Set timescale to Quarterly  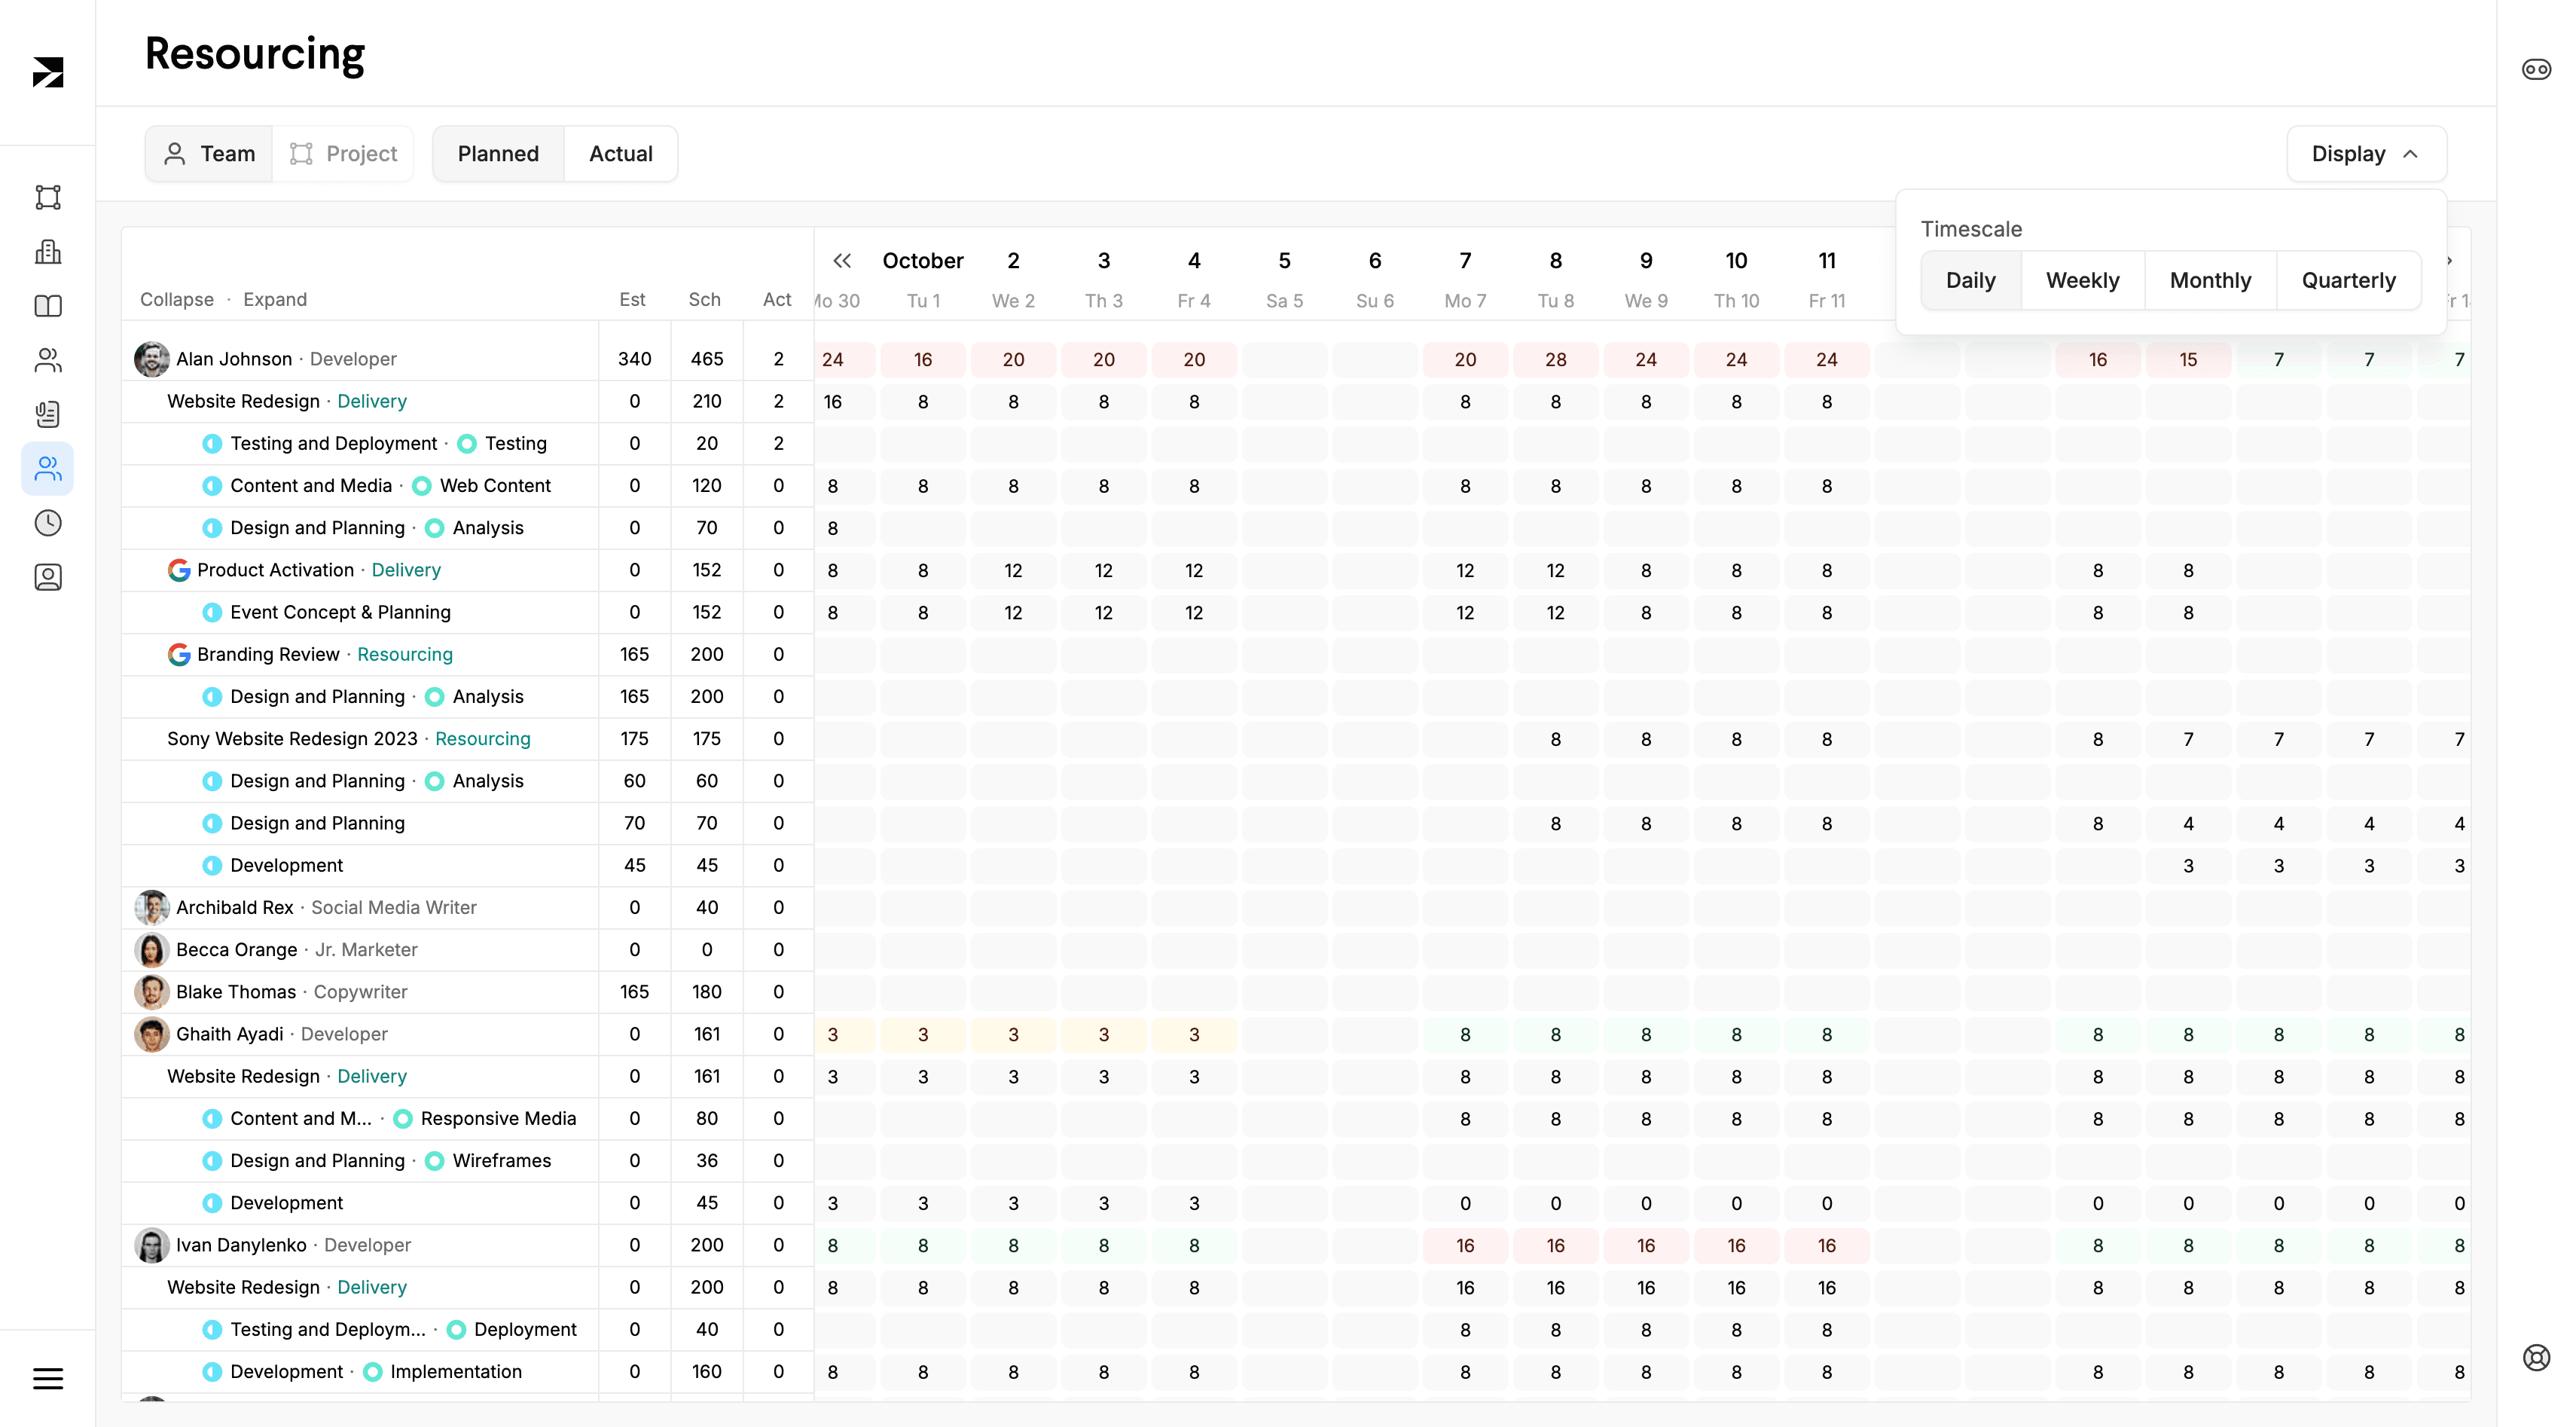point(2348,281)
